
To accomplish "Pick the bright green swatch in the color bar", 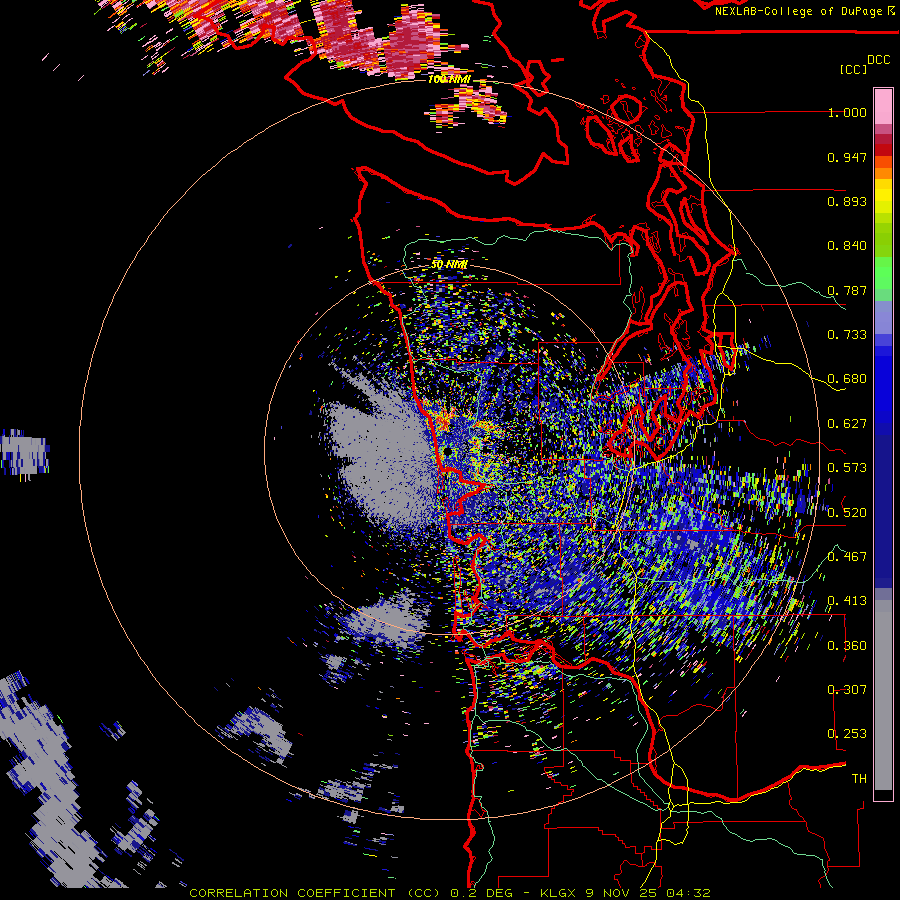I will [883, 272].
